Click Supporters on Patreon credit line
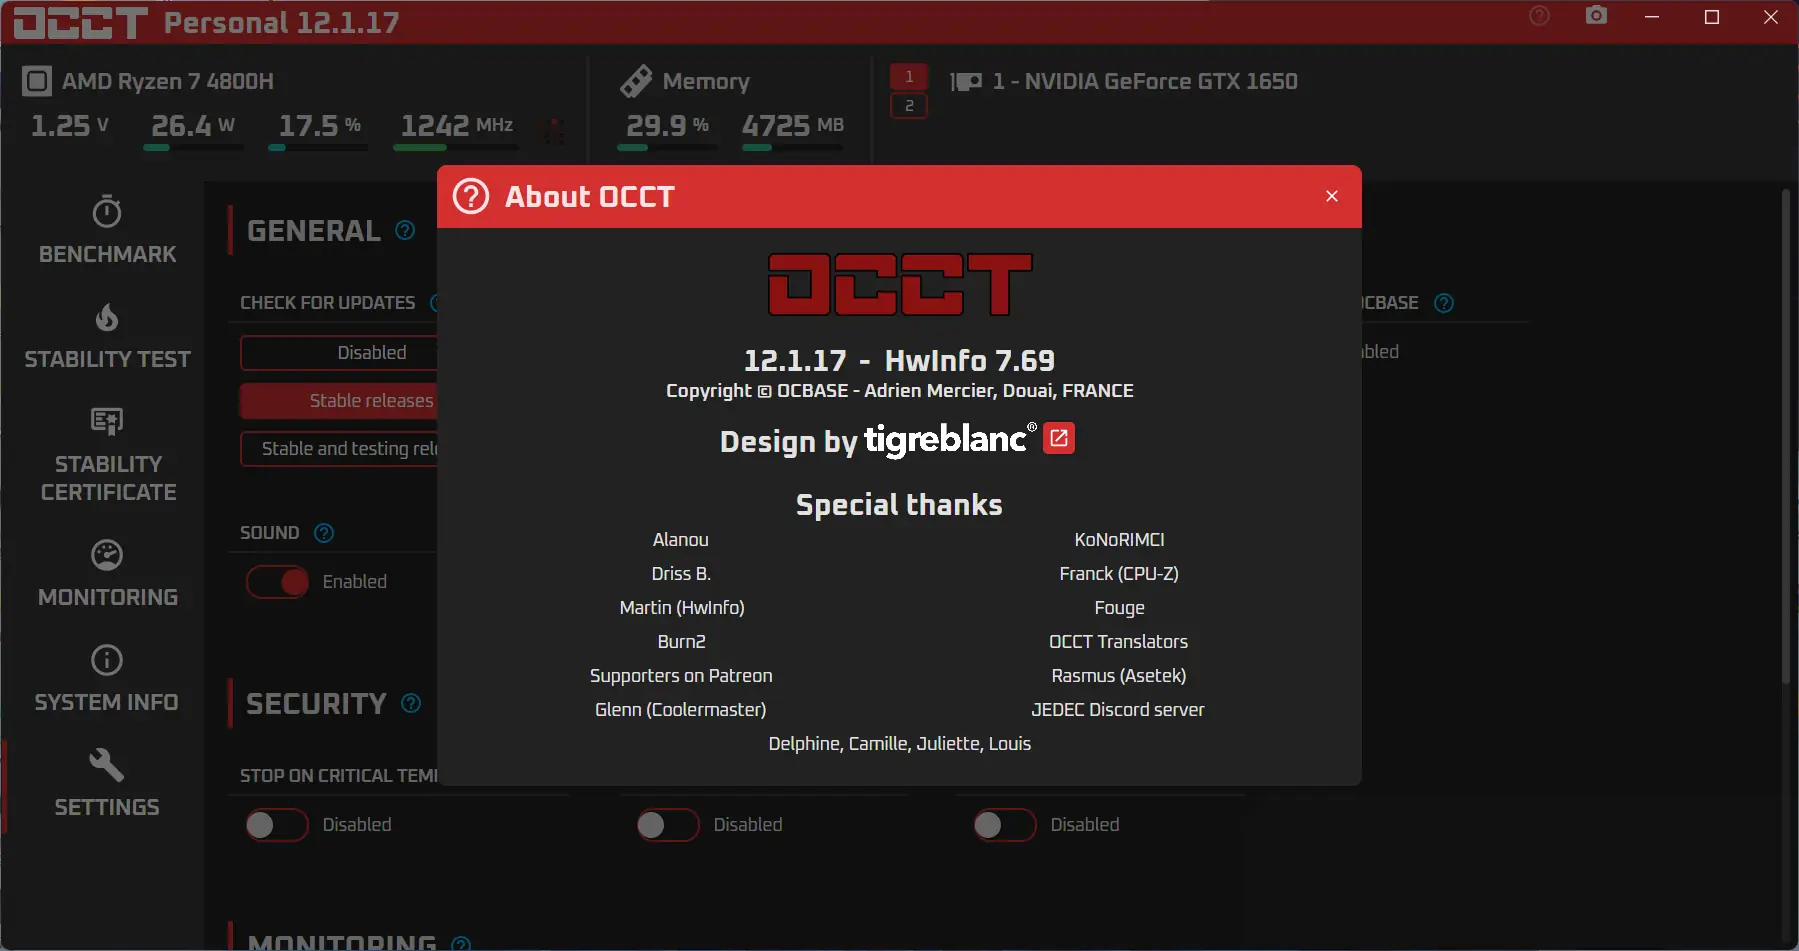Screen dimensions: 1799x951 681,676
